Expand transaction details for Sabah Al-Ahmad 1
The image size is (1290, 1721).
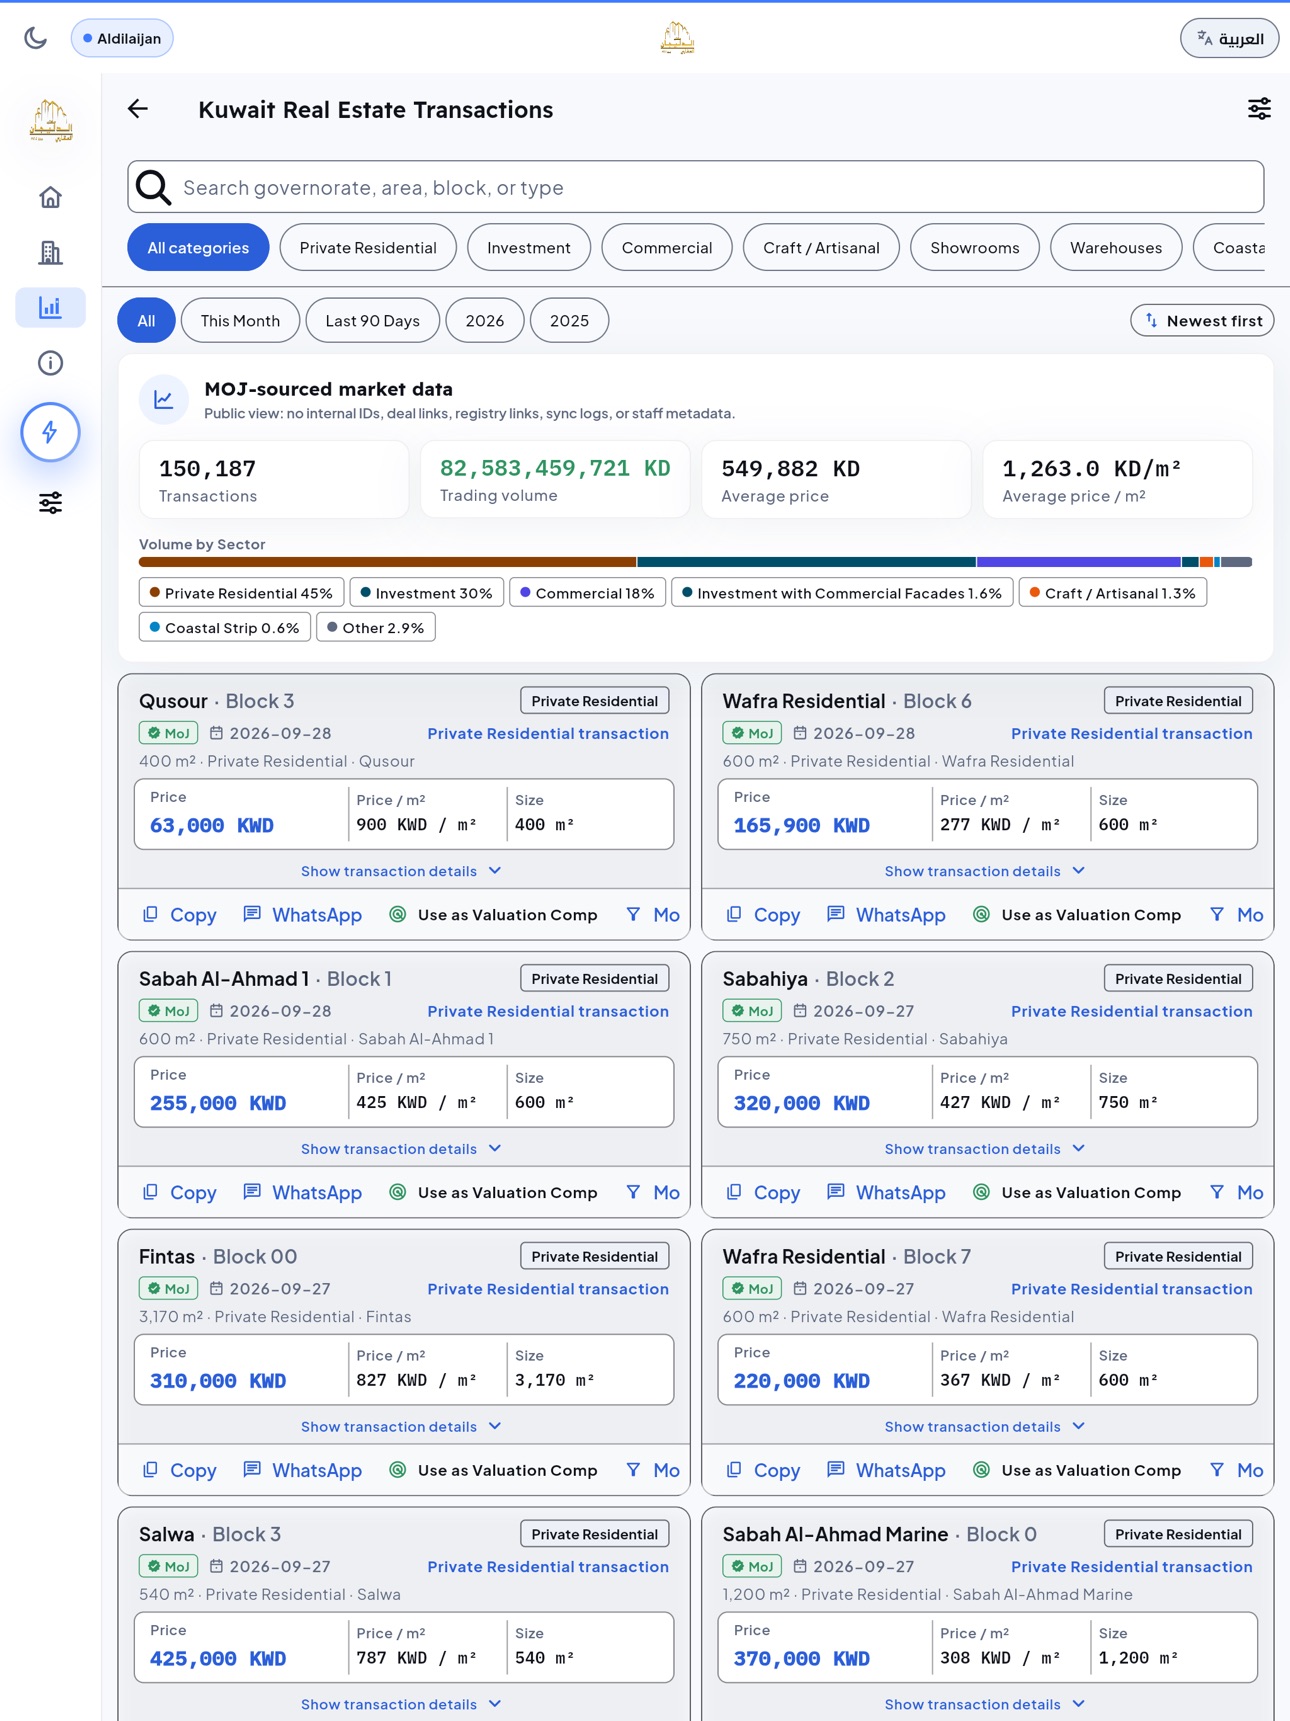(x=402, y=1149)
